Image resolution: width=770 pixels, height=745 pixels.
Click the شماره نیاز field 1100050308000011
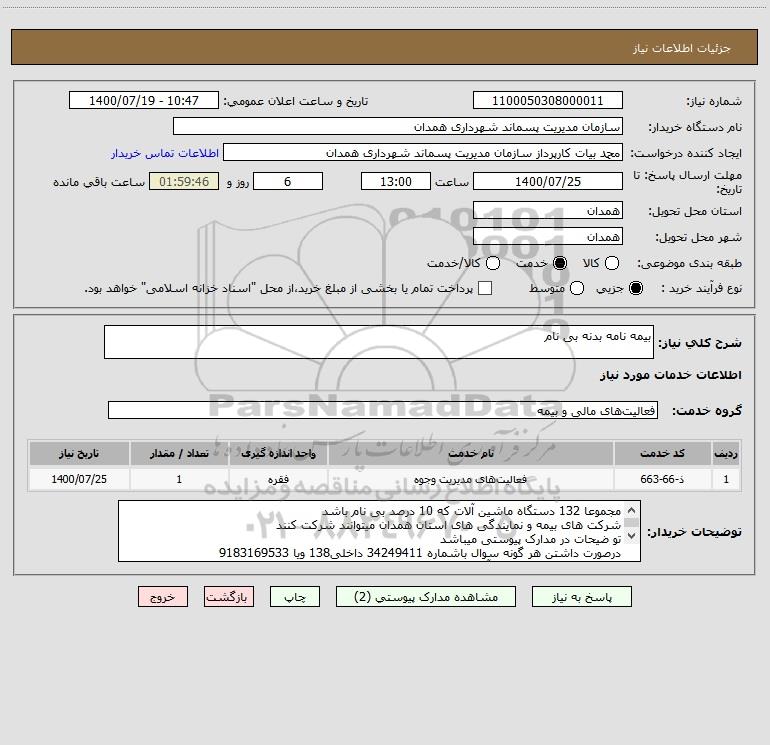tap(548, 100)
